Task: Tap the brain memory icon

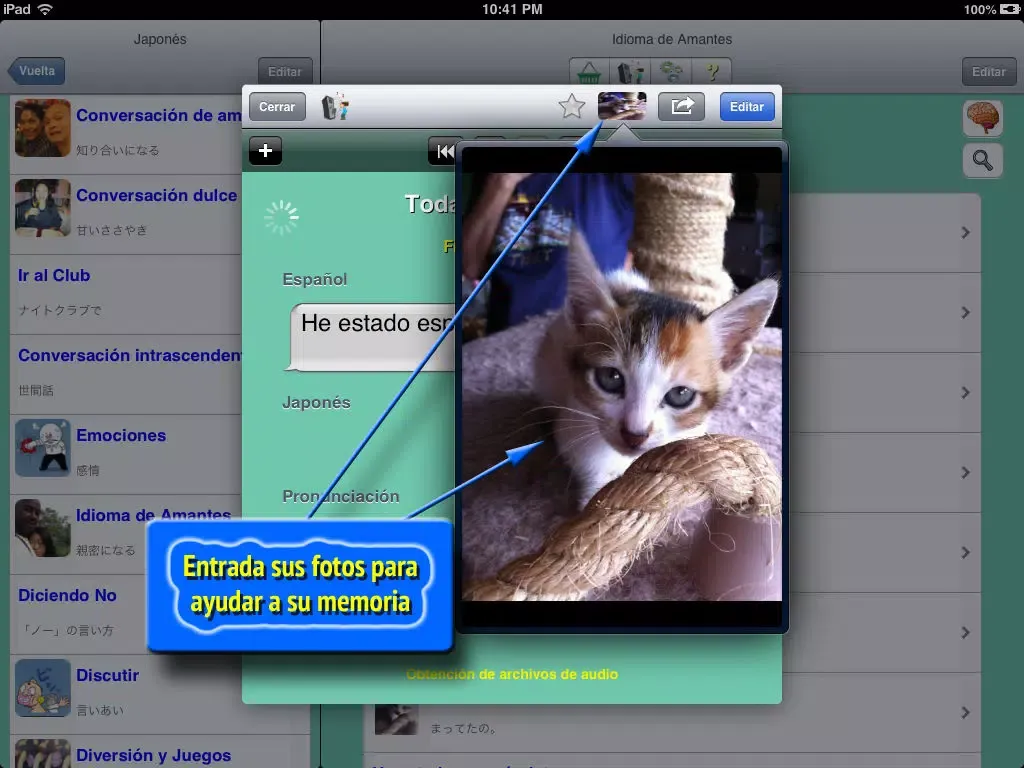Action: coord(983,118)
